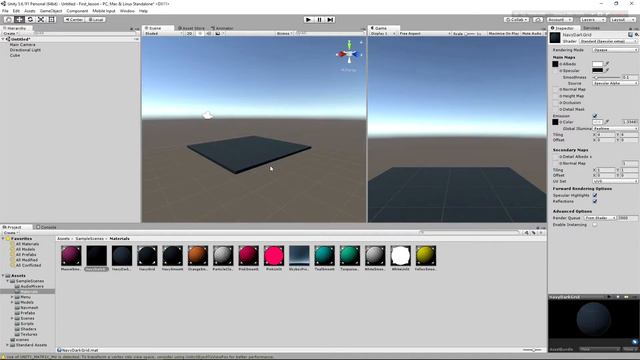Open Free Aspect dropdown in Game view
This screenshot has height=360, width=640.
424,33
